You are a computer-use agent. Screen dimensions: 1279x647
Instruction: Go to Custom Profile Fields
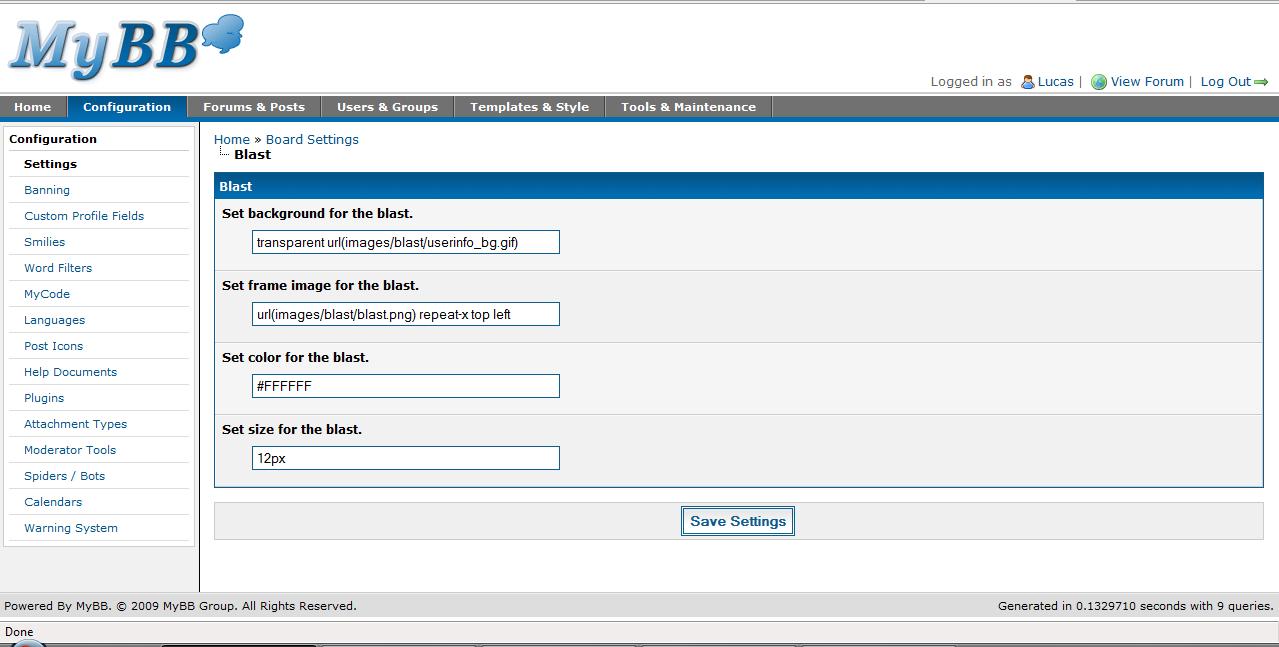tap(84, 216)
